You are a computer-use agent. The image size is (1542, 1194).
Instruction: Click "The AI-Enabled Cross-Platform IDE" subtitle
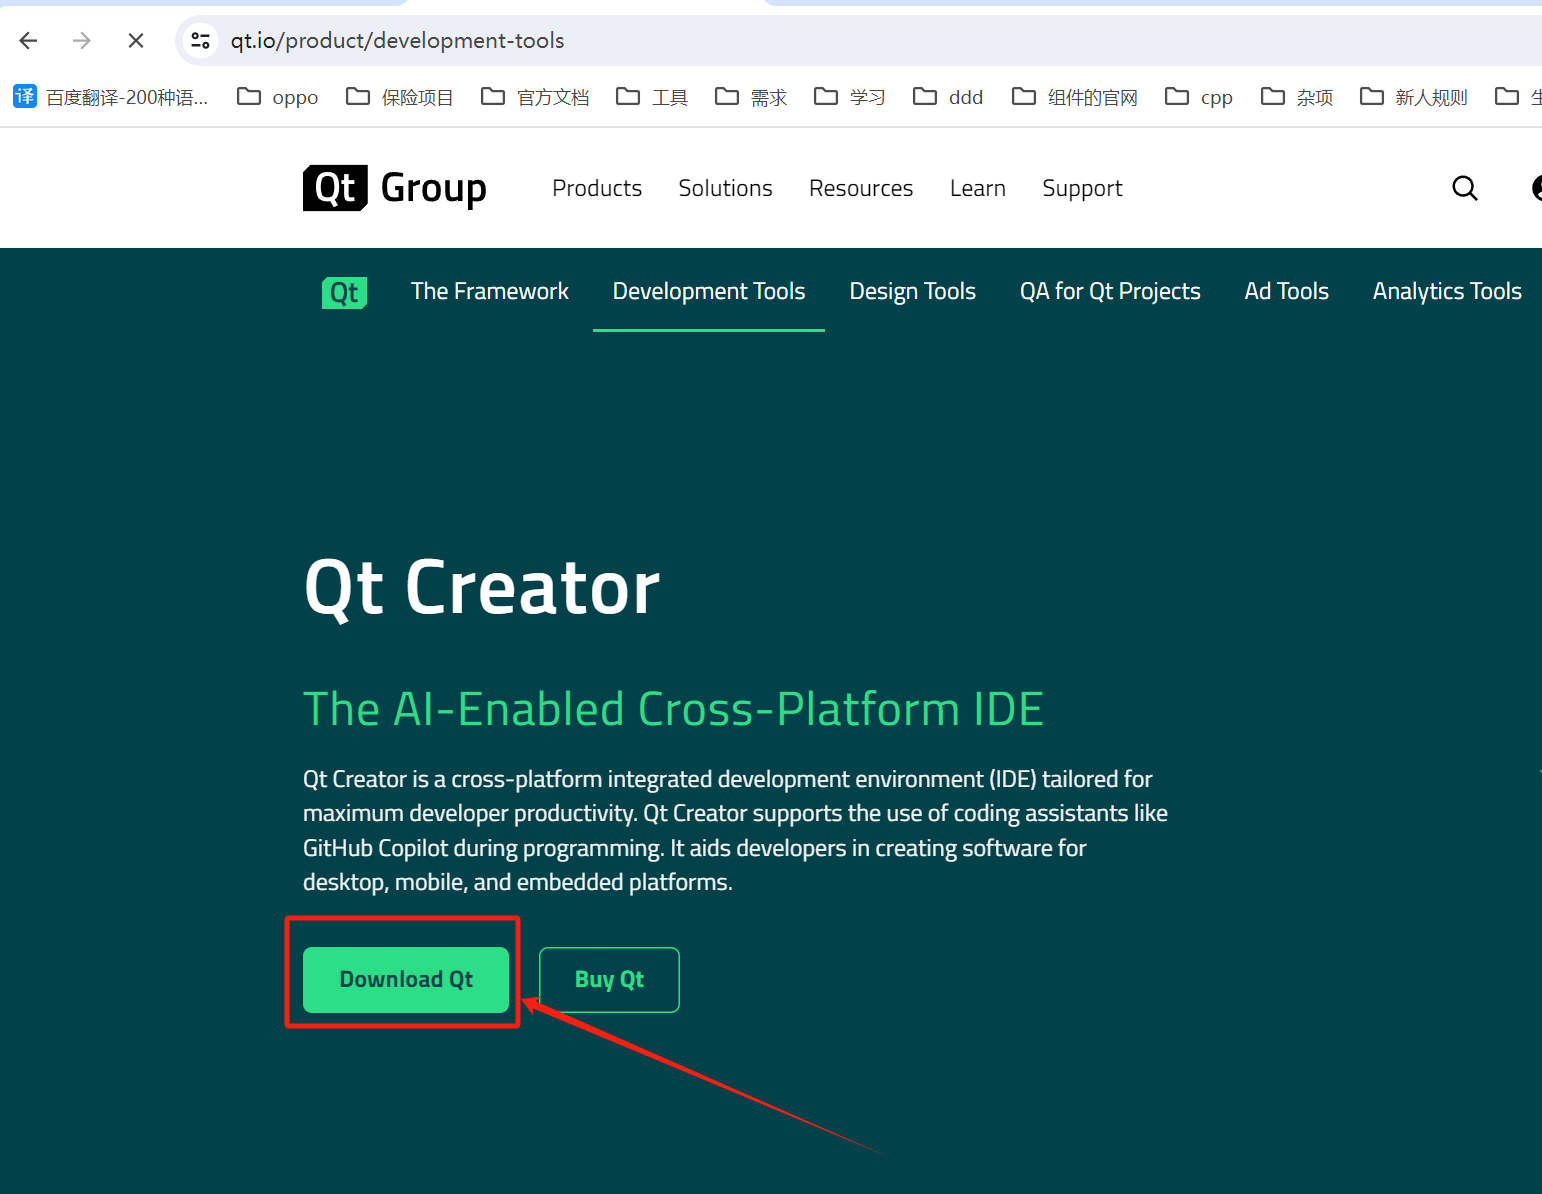pyautogui.click(x=673, y=709)
